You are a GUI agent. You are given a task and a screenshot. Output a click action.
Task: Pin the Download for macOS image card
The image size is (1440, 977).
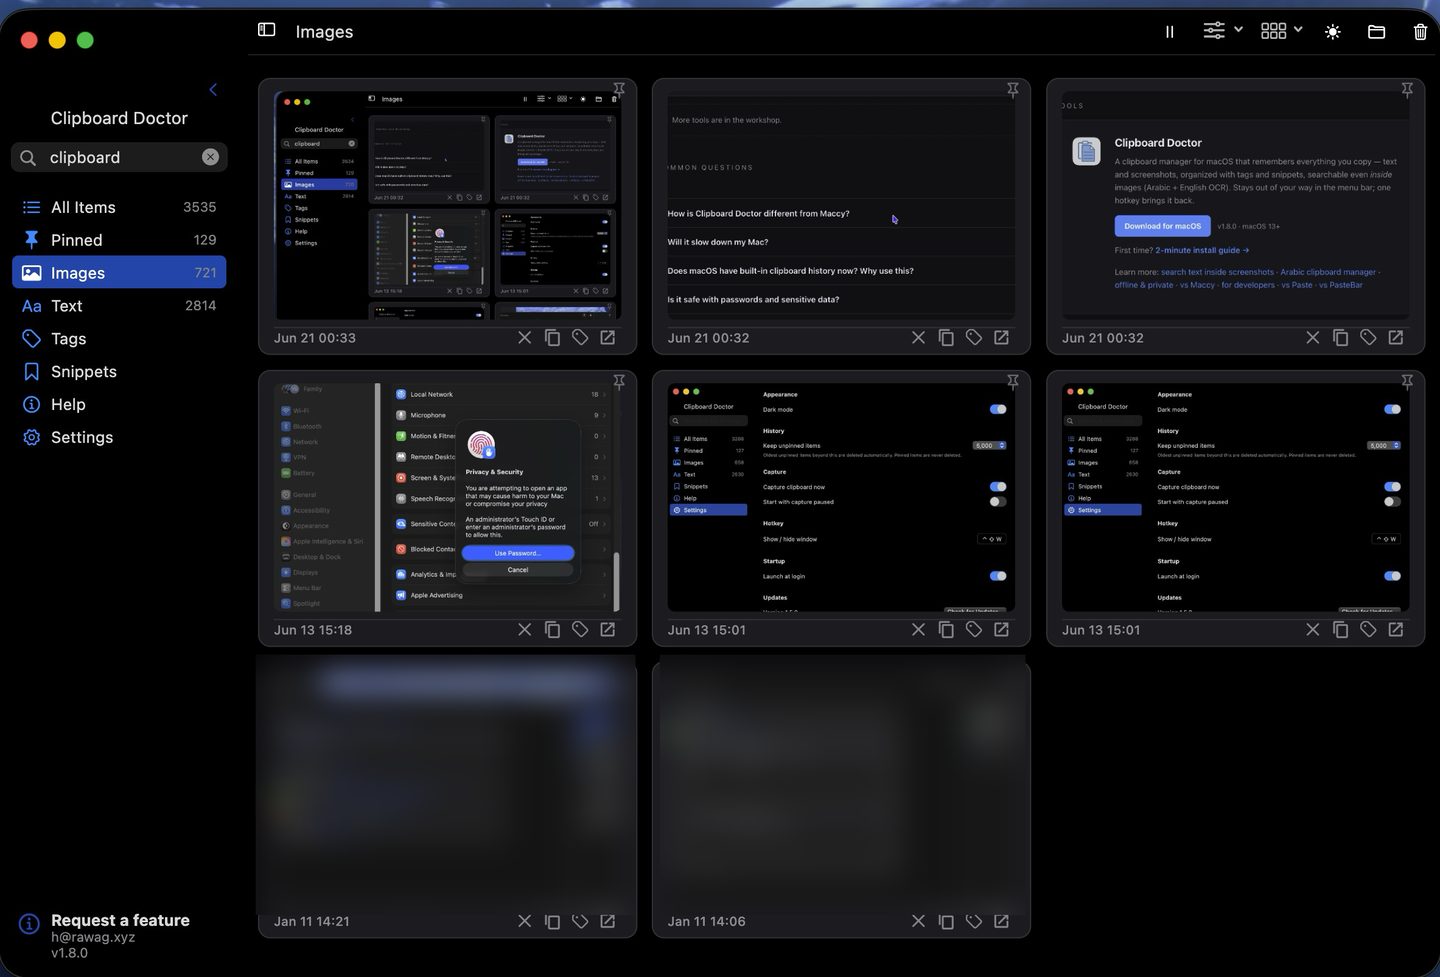(1407, 90)
